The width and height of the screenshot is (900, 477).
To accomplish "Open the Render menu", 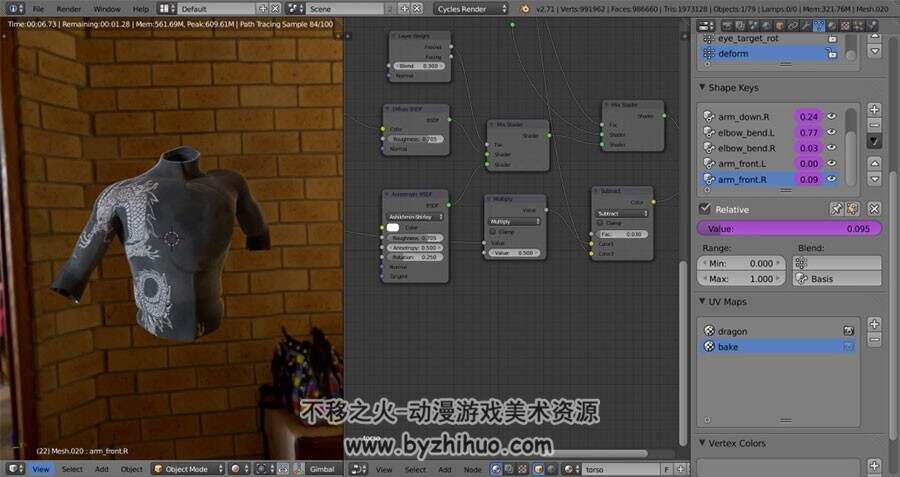I will coord(69,9).
